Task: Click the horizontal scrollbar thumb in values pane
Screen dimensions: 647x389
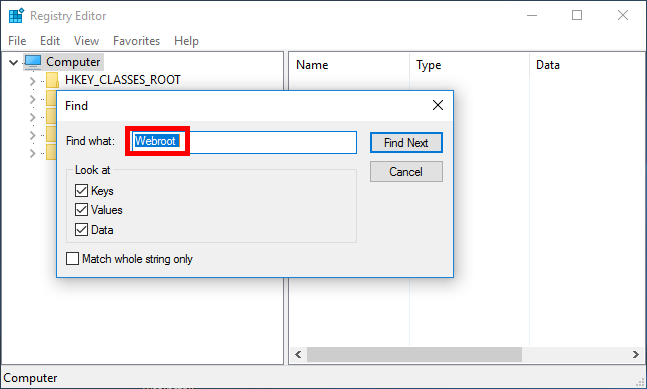Action: click(x=414, y=354)
